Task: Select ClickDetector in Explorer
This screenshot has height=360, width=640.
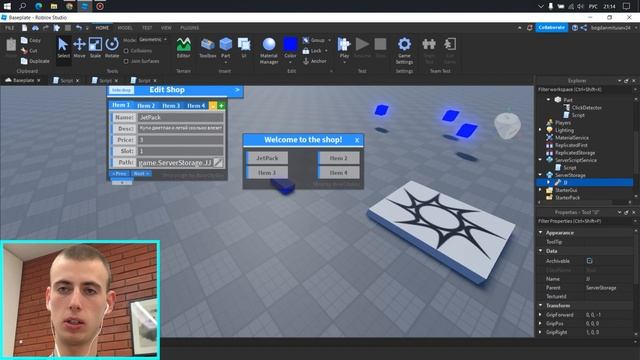Action: click(x=587, y=108)
